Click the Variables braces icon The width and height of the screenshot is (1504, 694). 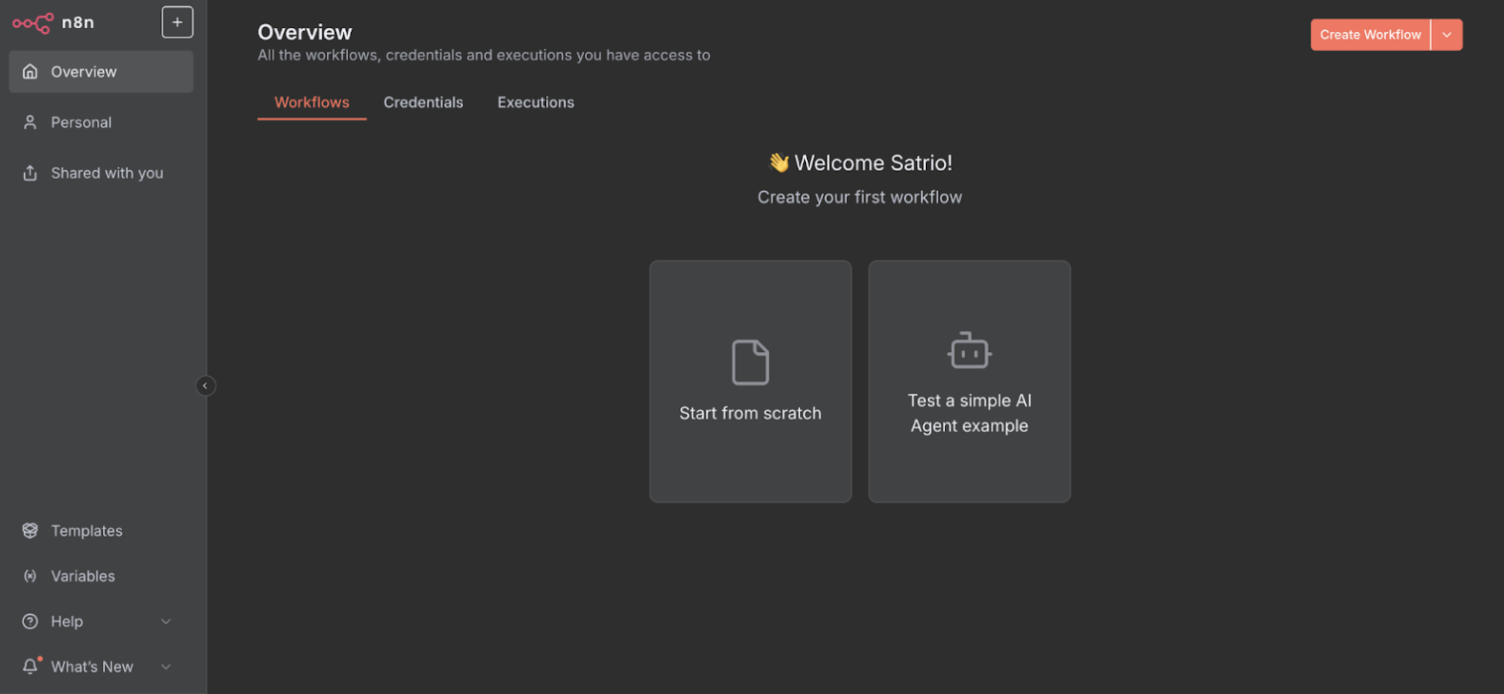[x=30, y=576]
